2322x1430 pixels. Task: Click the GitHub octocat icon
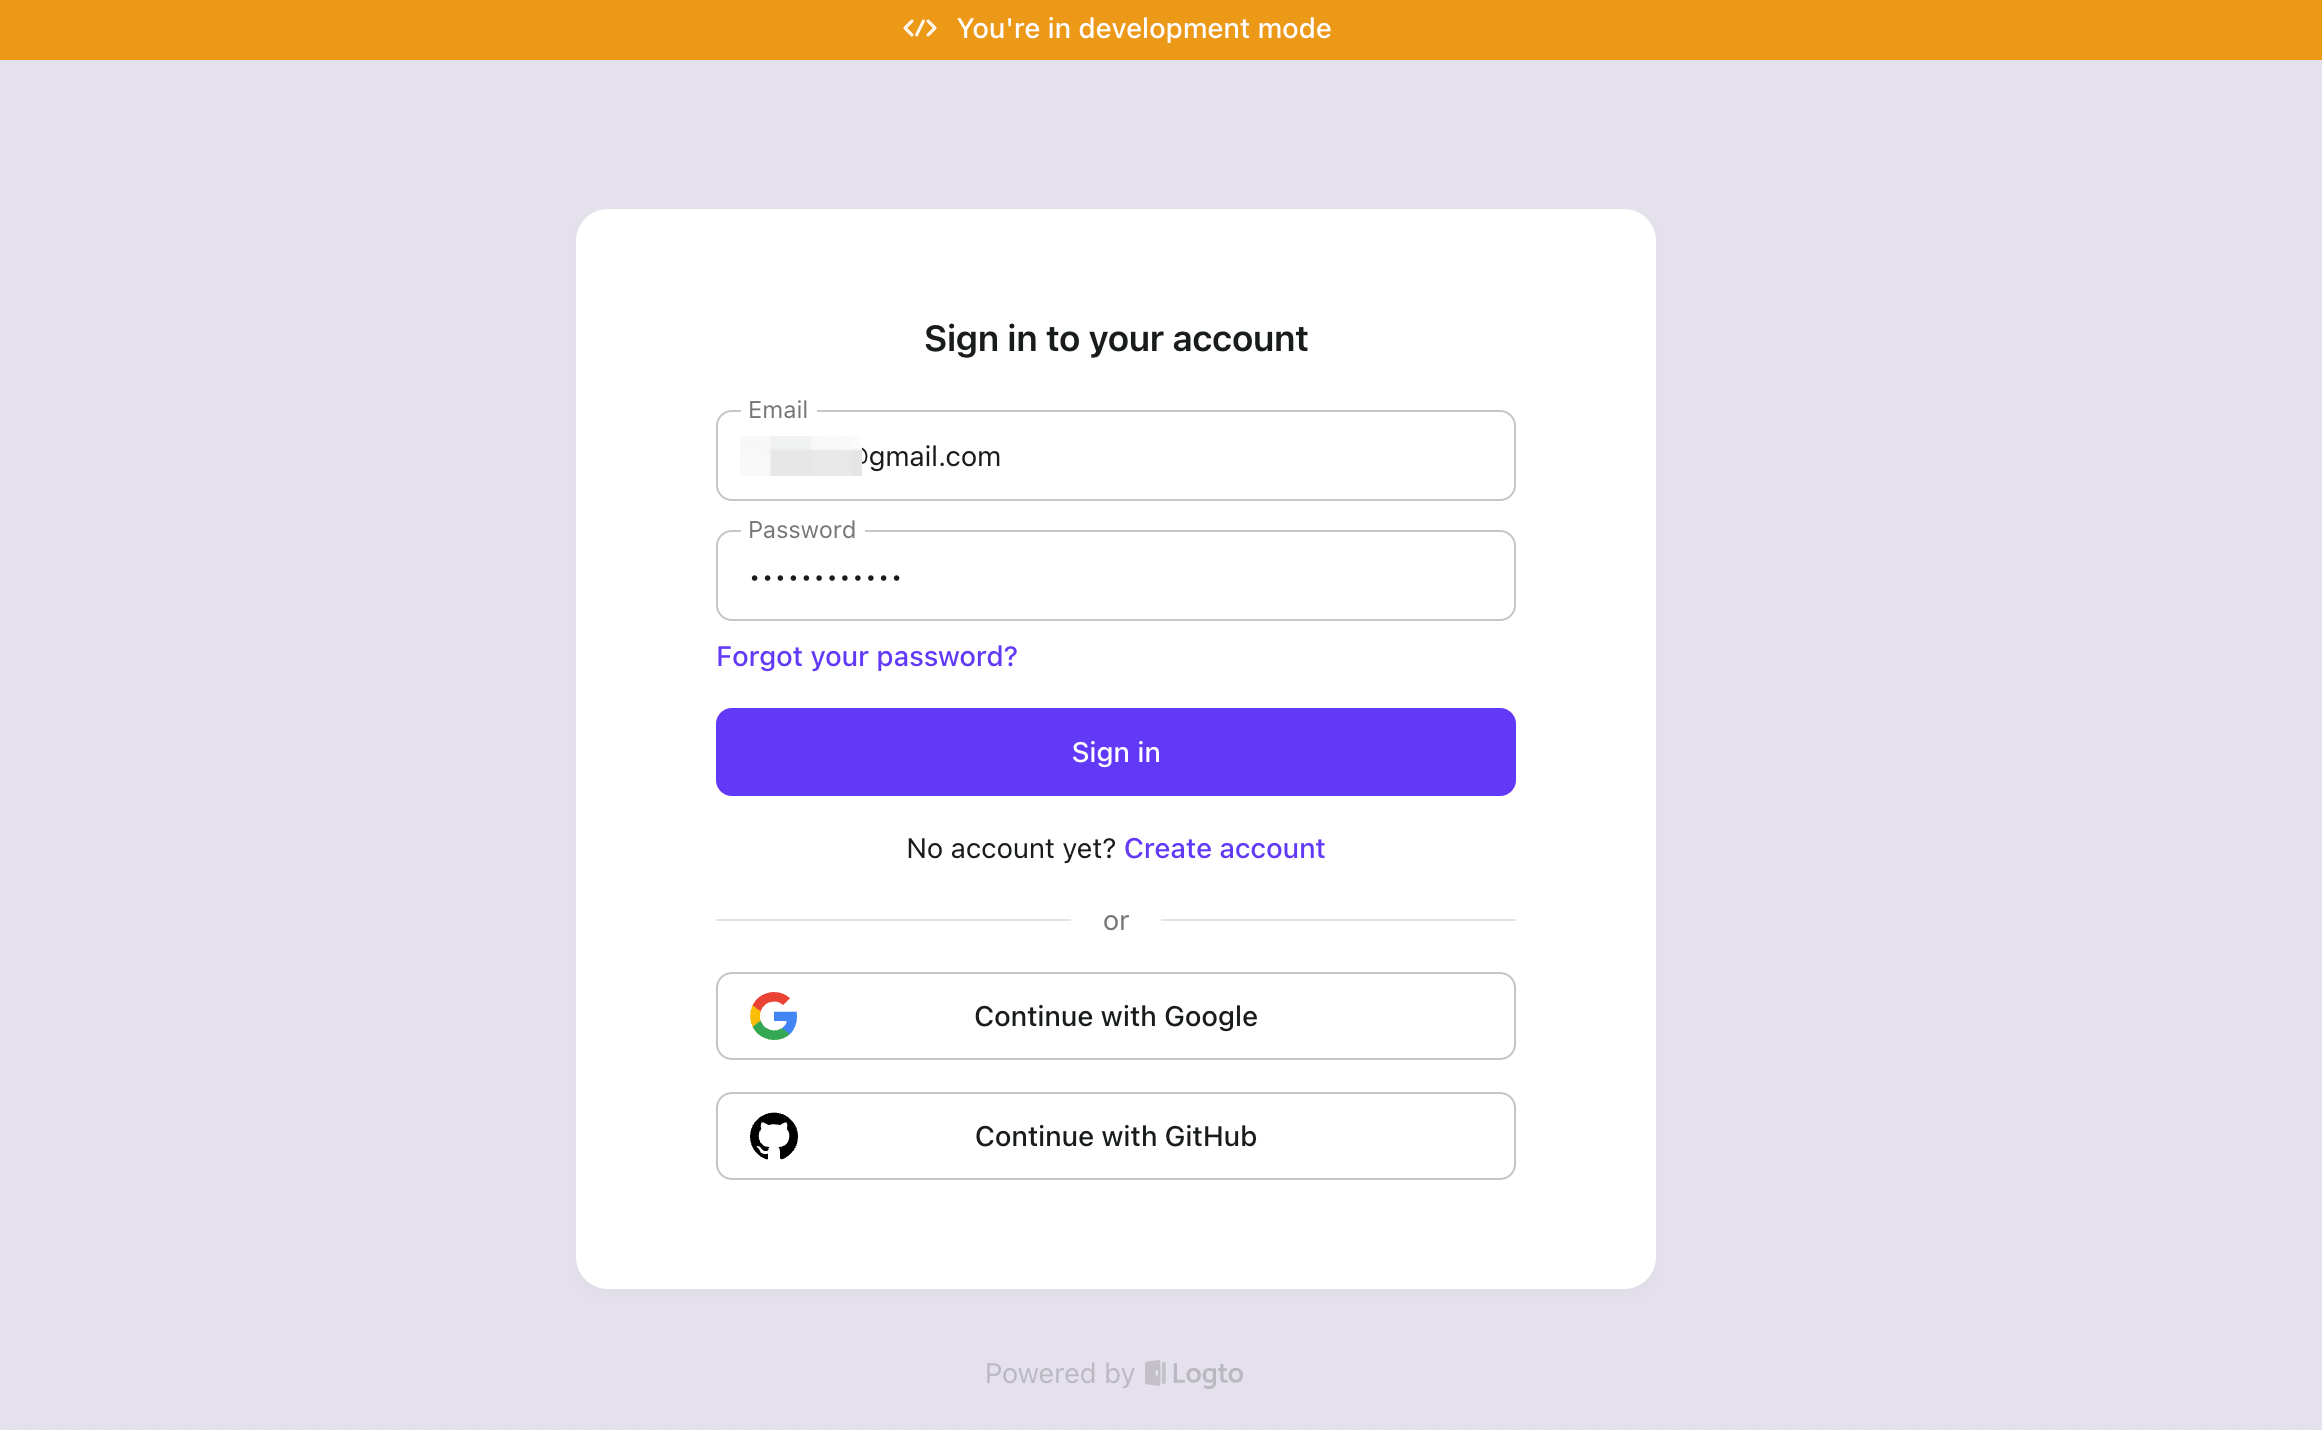[x=773, y=1136]
